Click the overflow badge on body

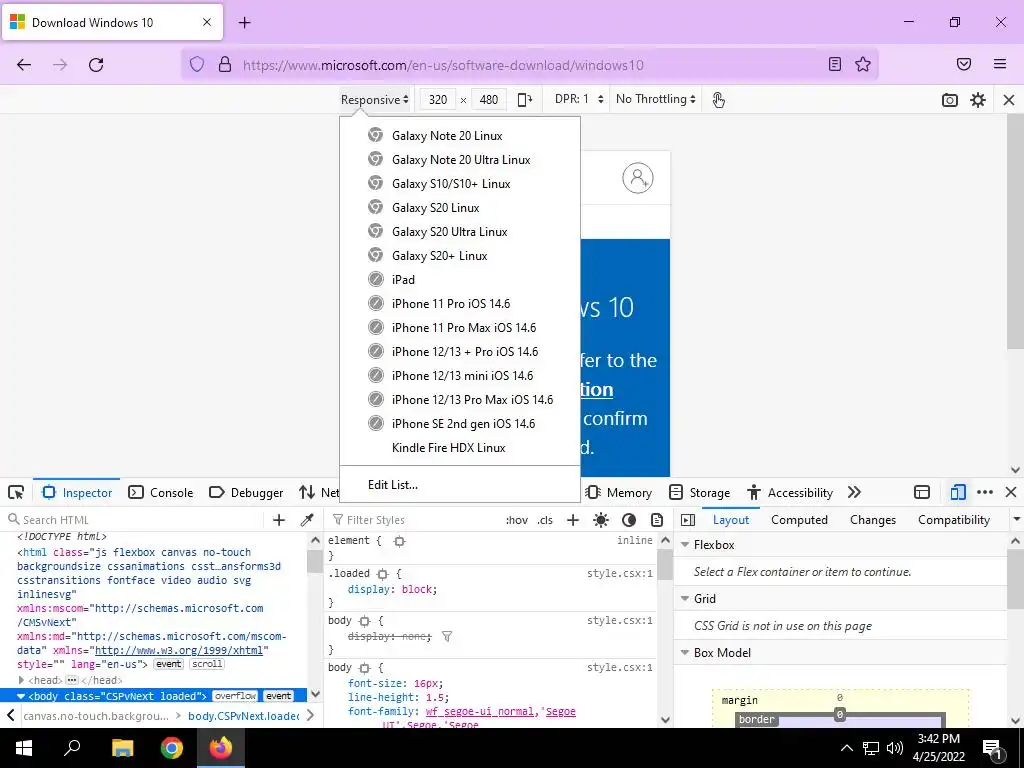click(x=235, y=696)
